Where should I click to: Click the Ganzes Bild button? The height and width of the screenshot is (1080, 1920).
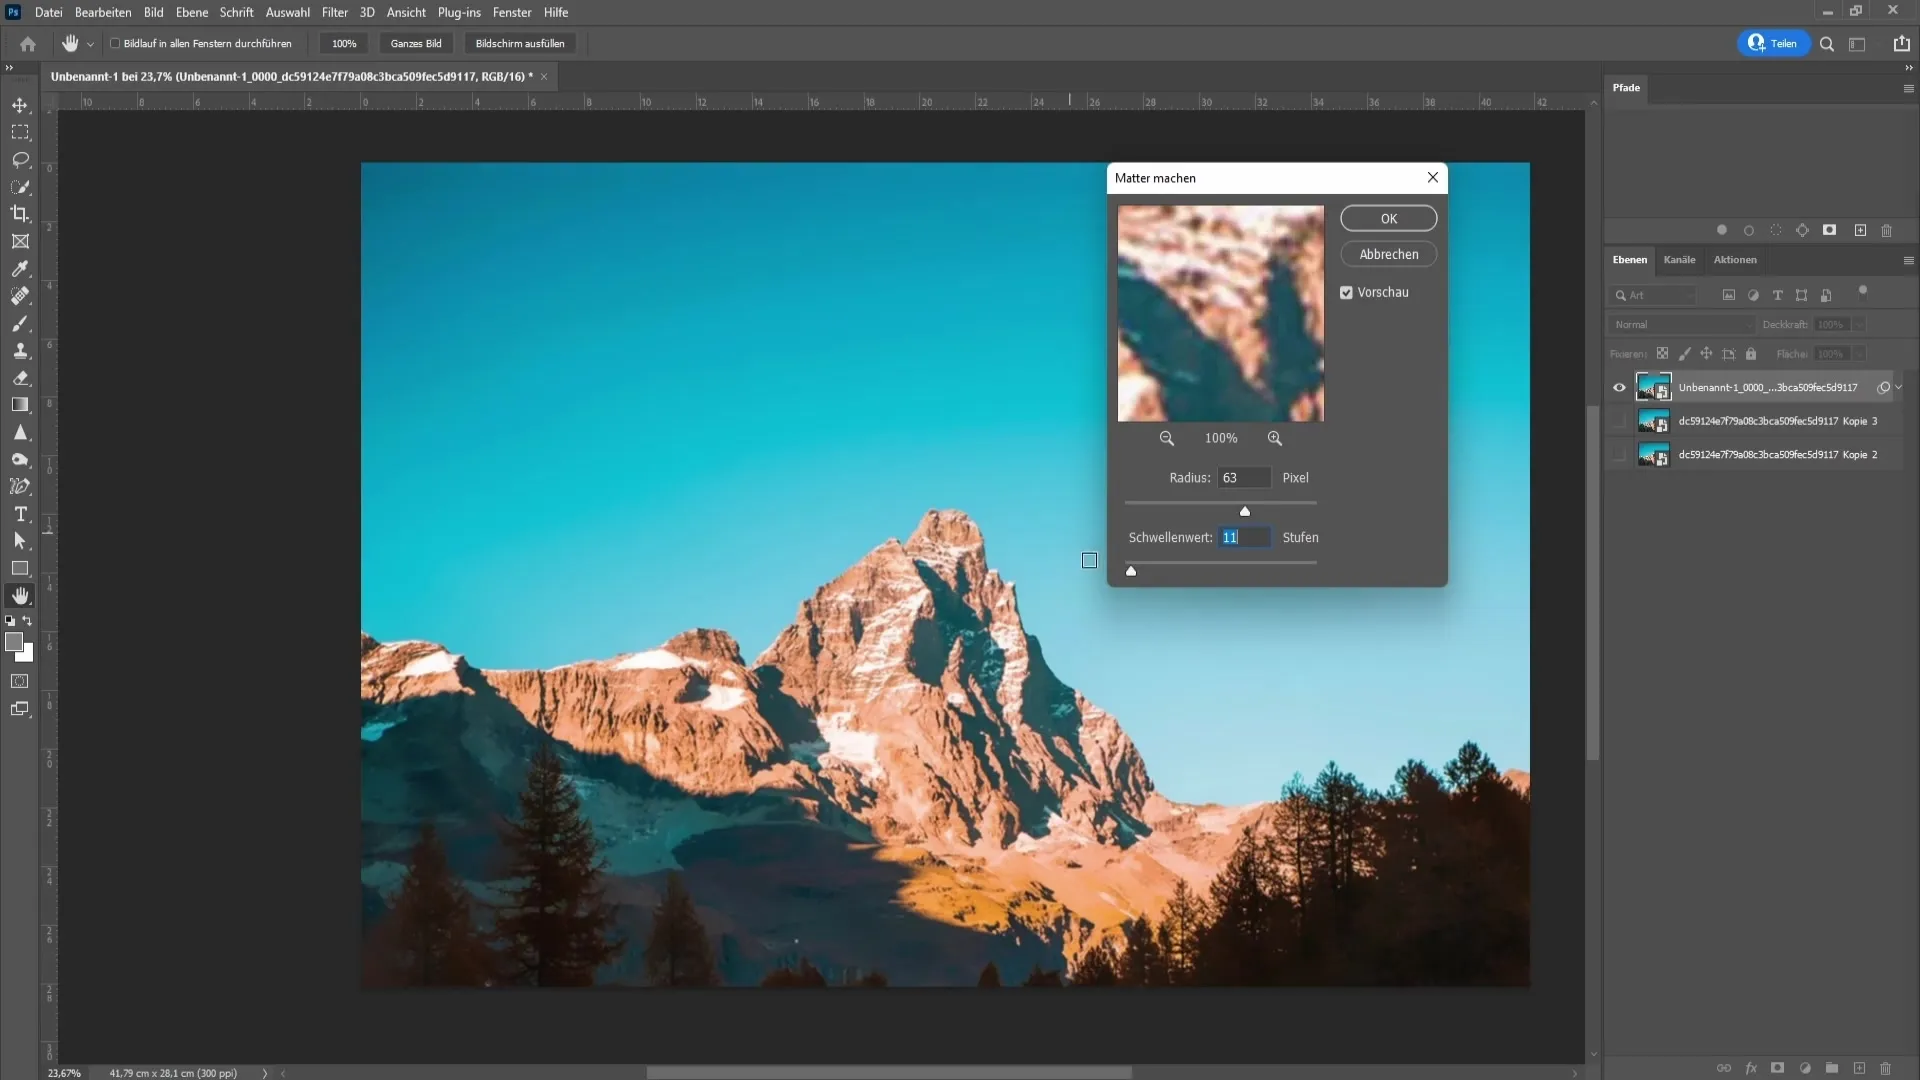click(416, 44)
